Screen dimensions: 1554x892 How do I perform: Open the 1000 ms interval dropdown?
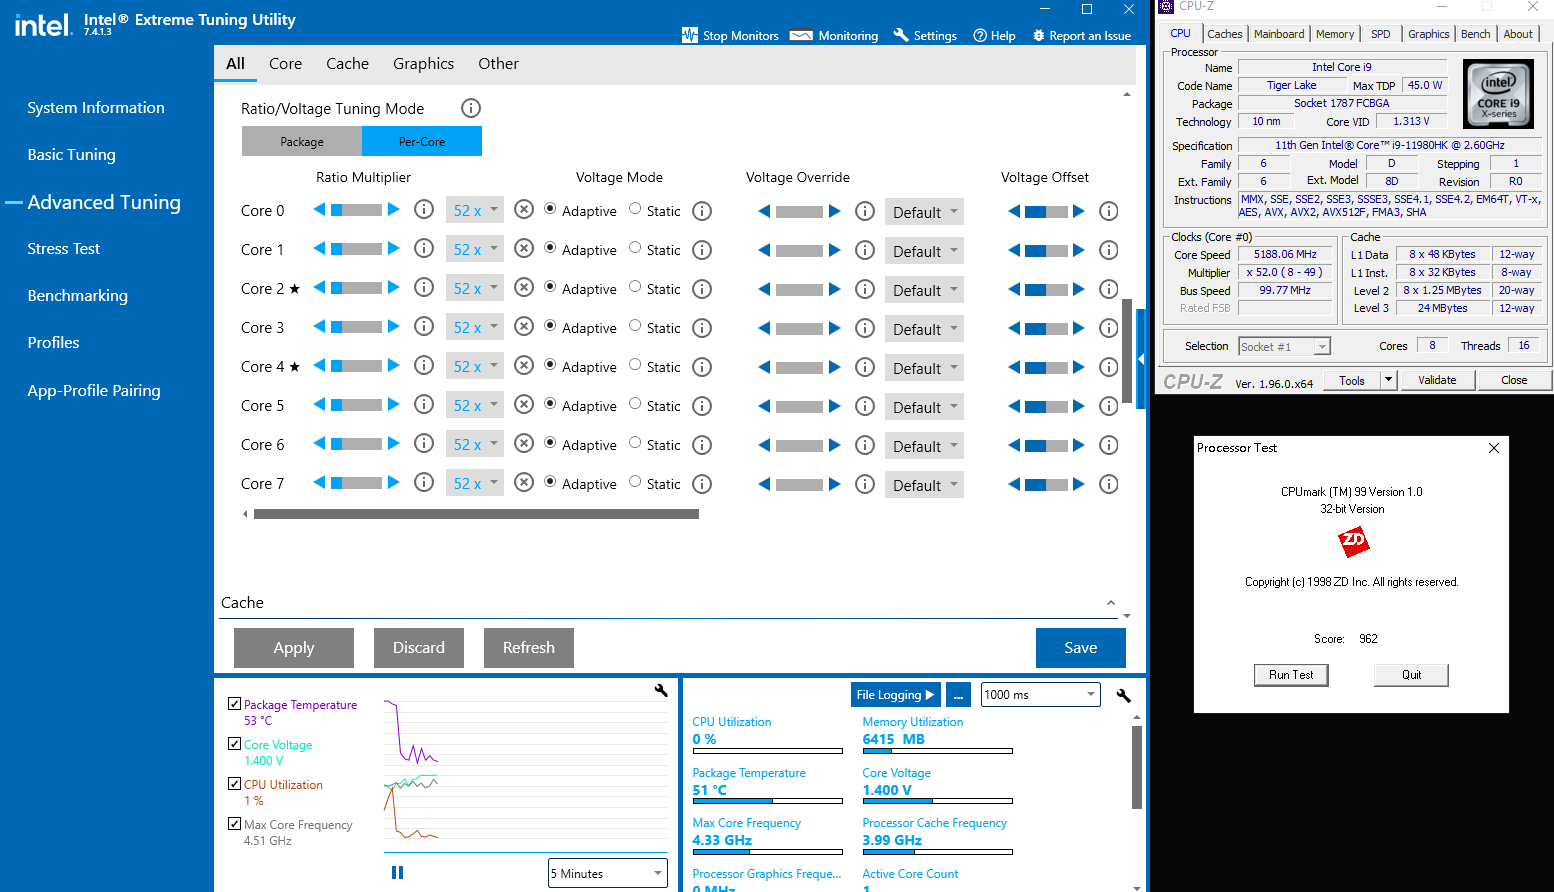coord(1041,695)
